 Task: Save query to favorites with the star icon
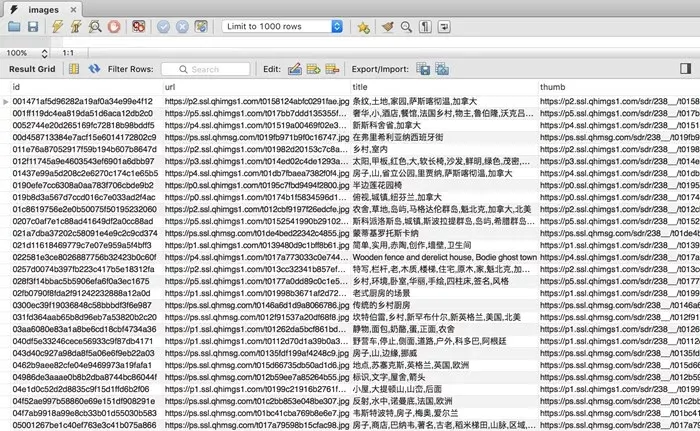(x=363, y=27)
